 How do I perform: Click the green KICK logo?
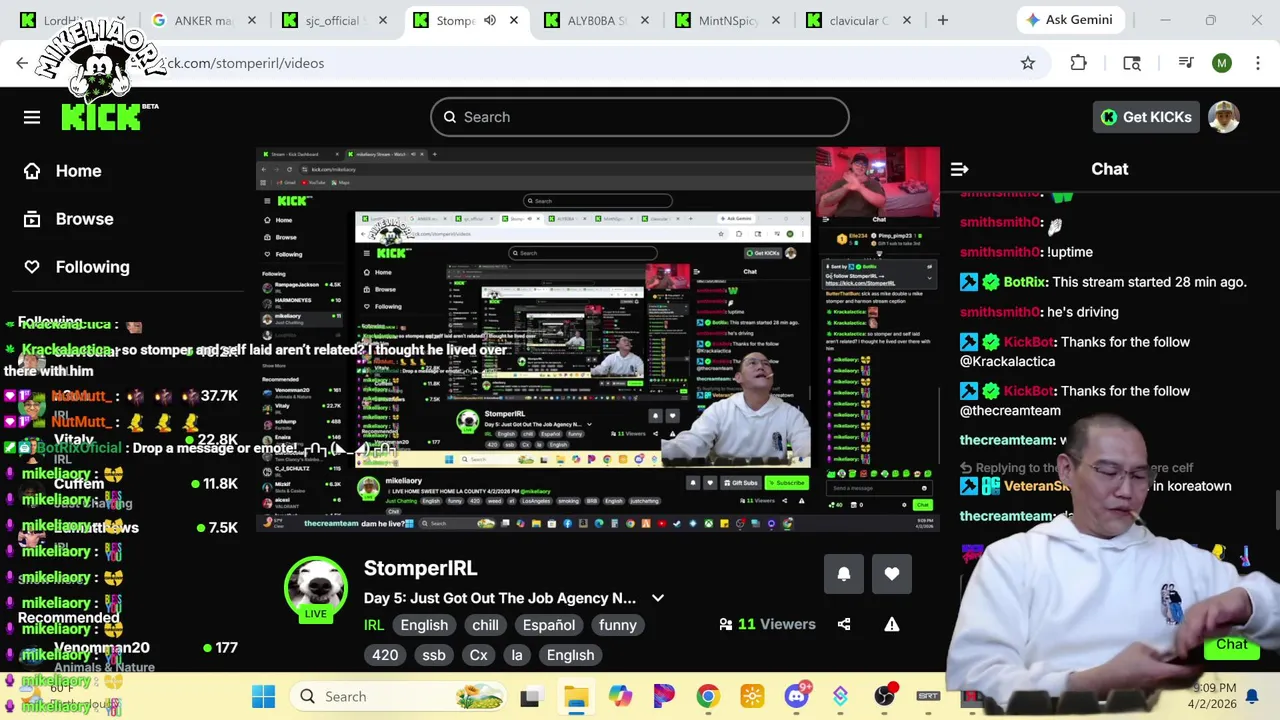(x=103, y=117)
